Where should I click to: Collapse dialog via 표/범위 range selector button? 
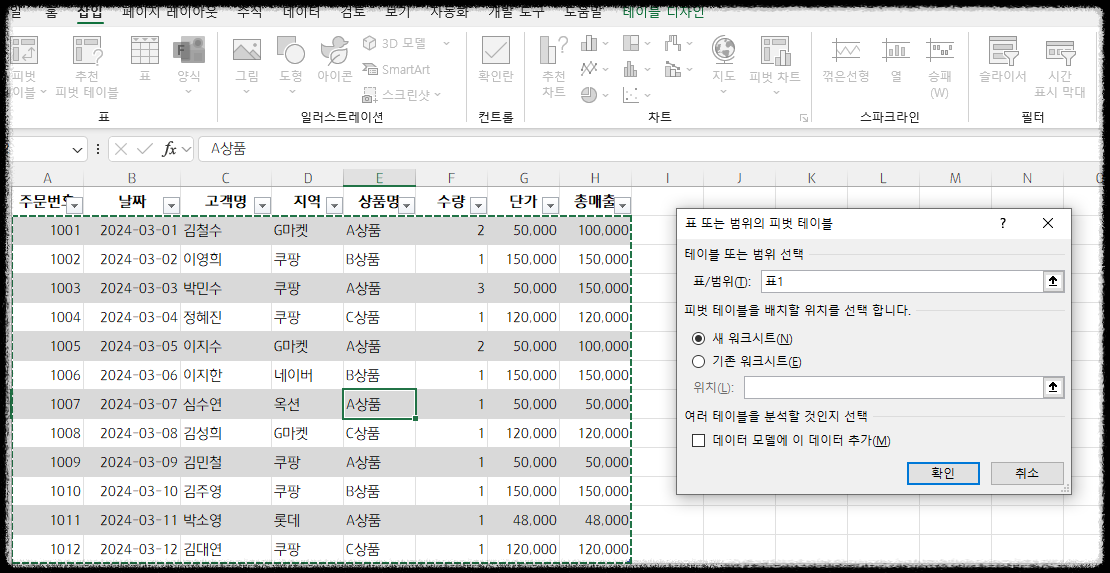pos(1053,281)
